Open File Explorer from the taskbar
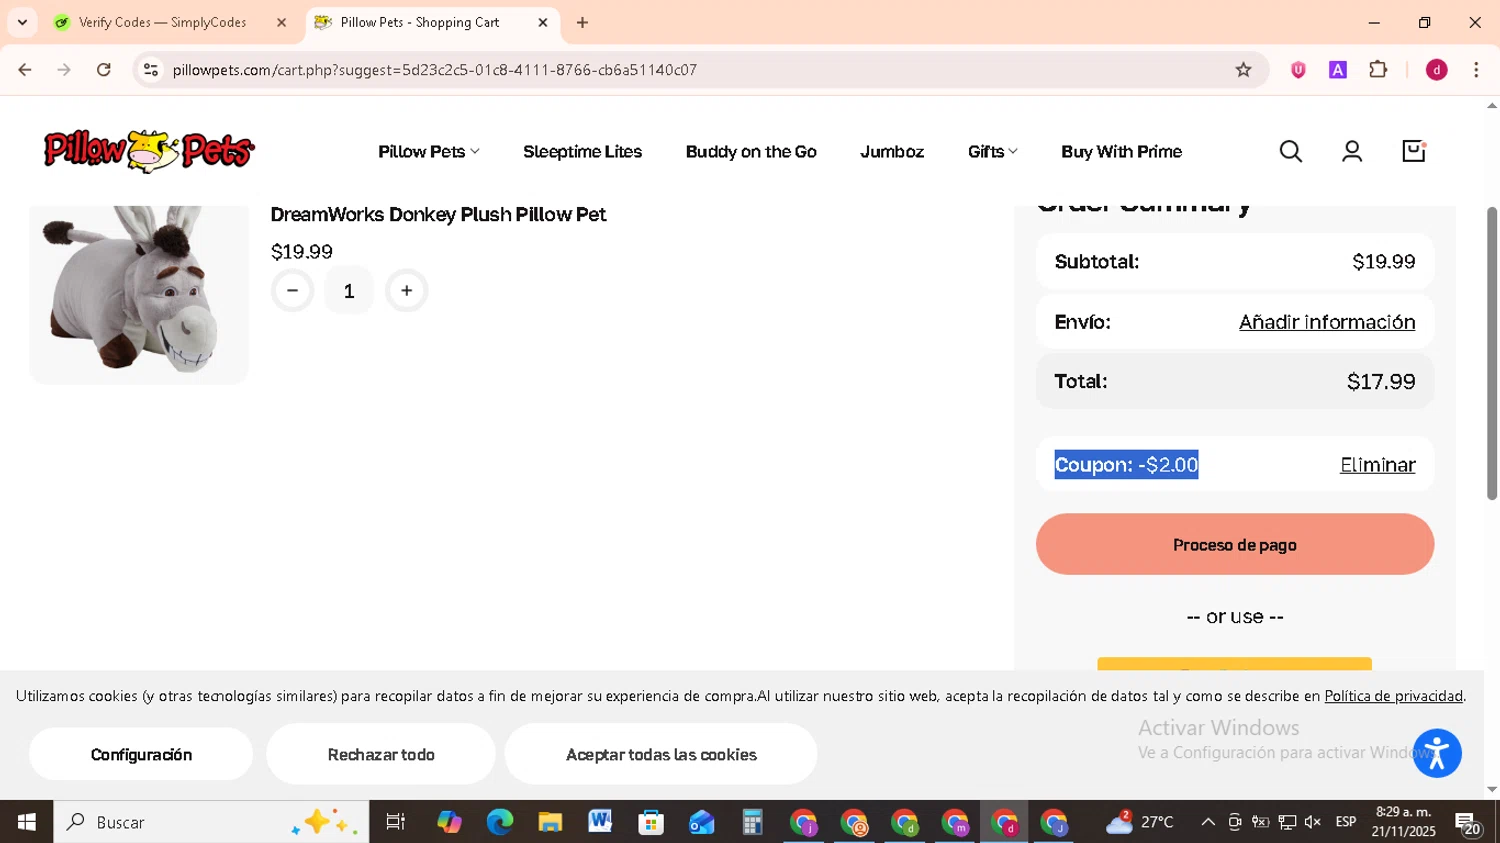This screenshot has width=1500, height=843. click(x=550, y=822)
